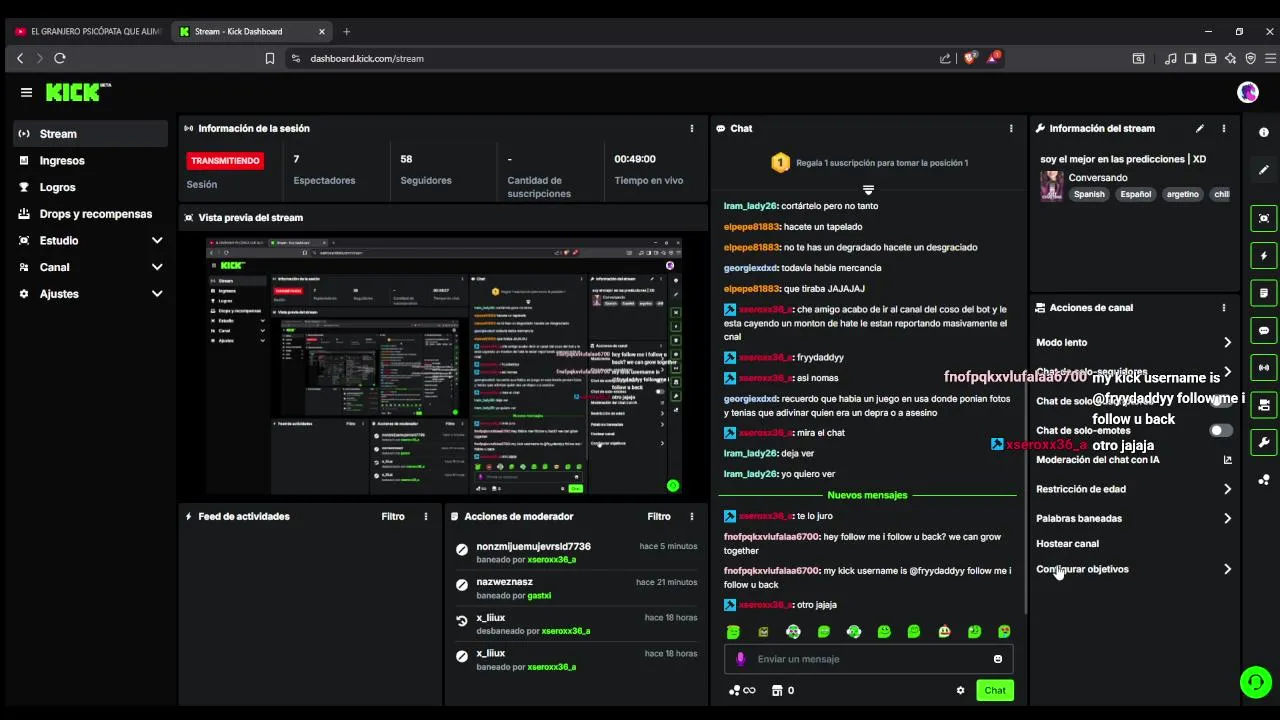Click Brave Shields lion icon
Viewport: 1280px width, 720px height.
(x=969, y=58)
